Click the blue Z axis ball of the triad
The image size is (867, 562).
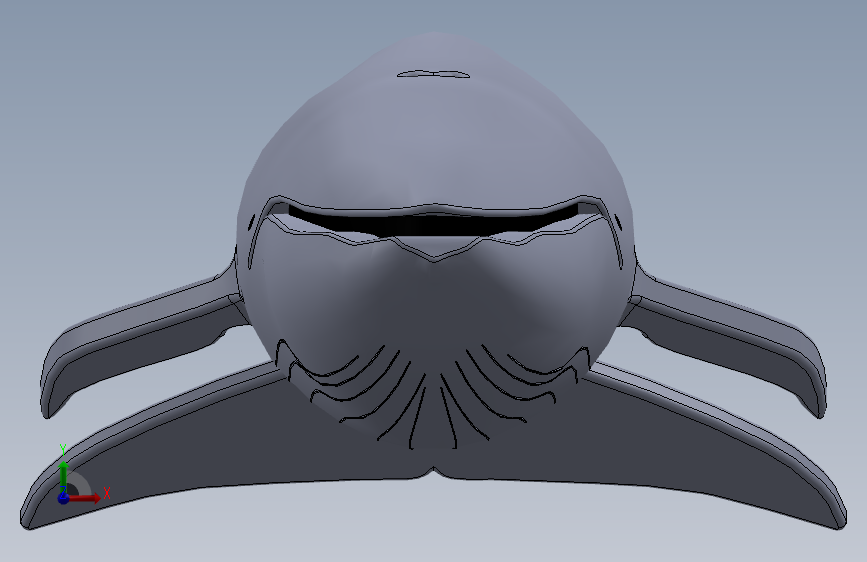tap(64, 497)
